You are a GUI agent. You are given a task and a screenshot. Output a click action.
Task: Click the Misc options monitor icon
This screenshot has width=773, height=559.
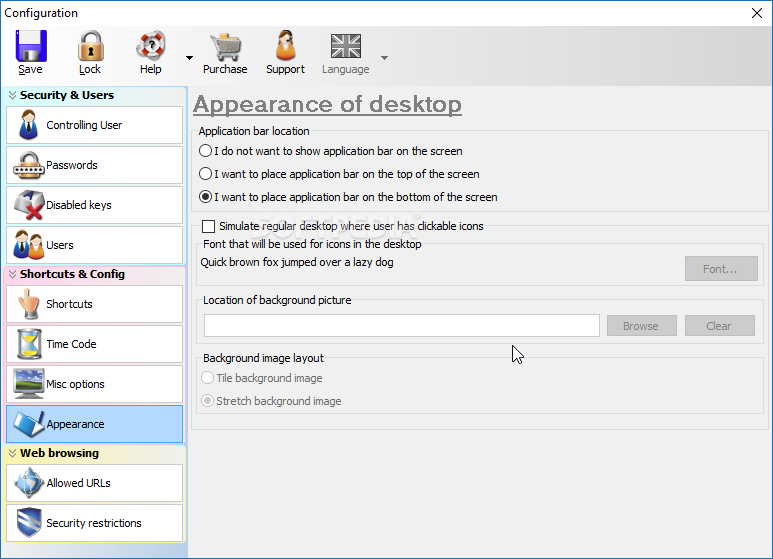point(29,384)
